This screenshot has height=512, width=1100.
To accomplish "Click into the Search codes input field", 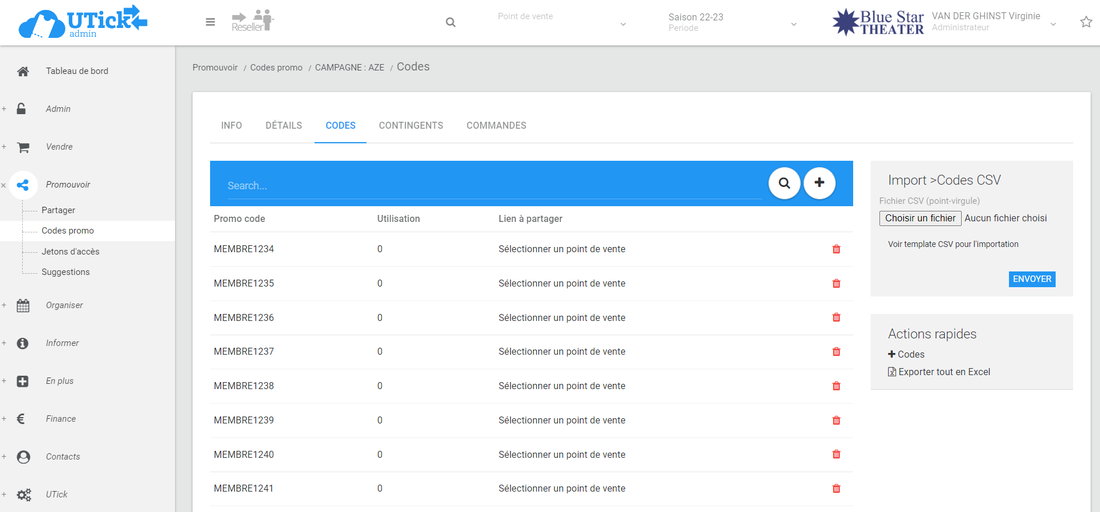I will [x=490, y=186].
